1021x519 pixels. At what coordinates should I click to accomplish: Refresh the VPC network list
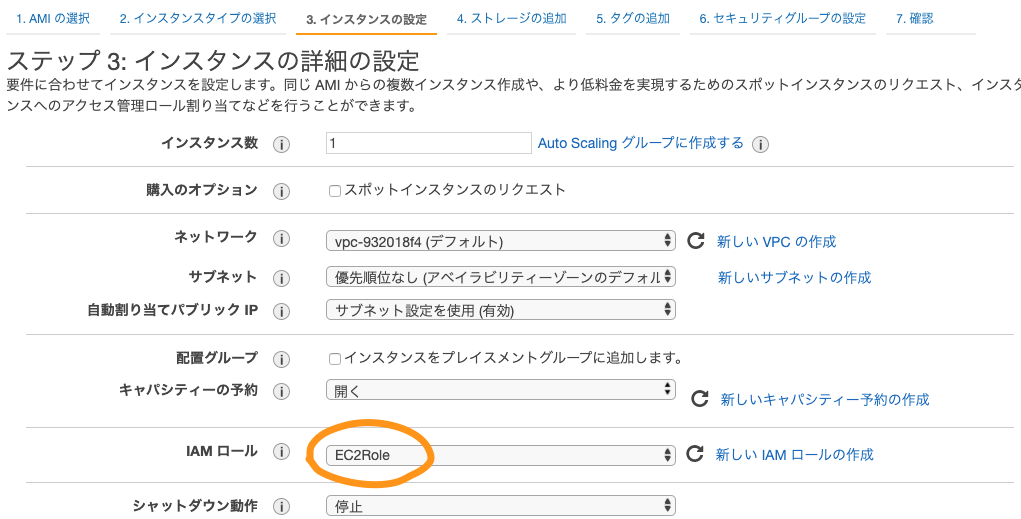pos(695,241)
